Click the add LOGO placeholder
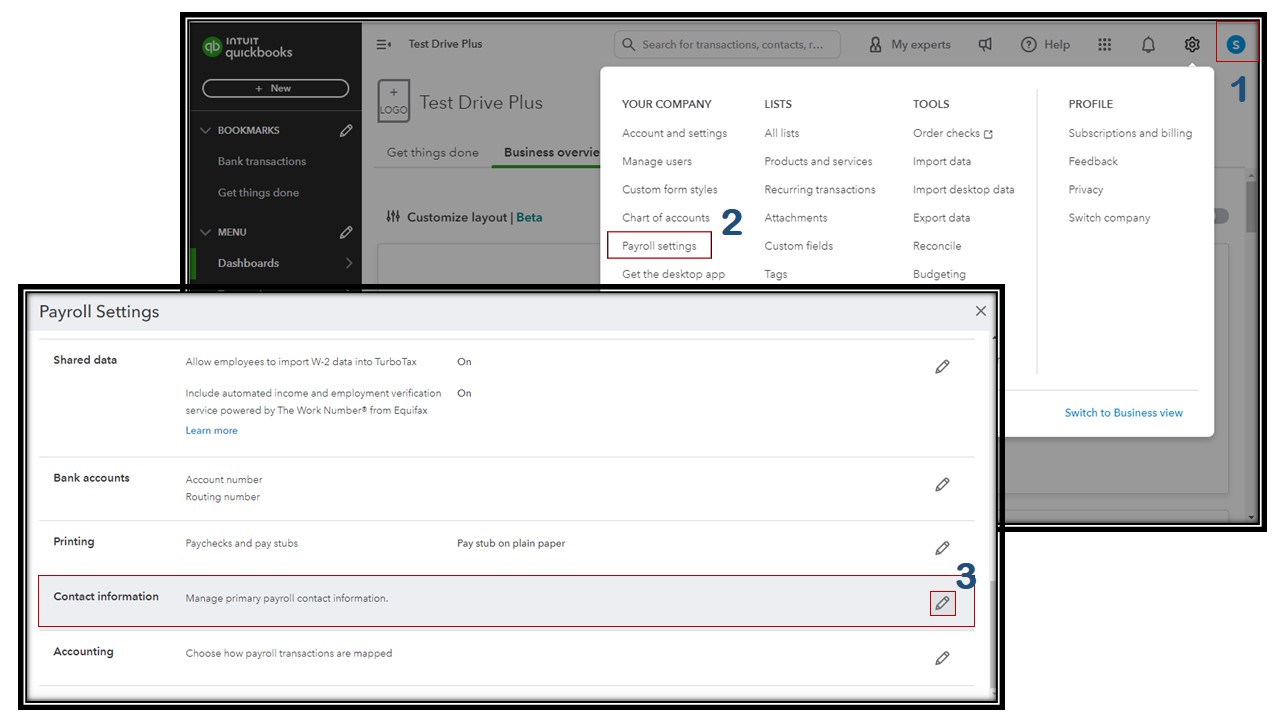Image resolution: width=1280 pixels, height=720 pixels. [x=394, y=102]
